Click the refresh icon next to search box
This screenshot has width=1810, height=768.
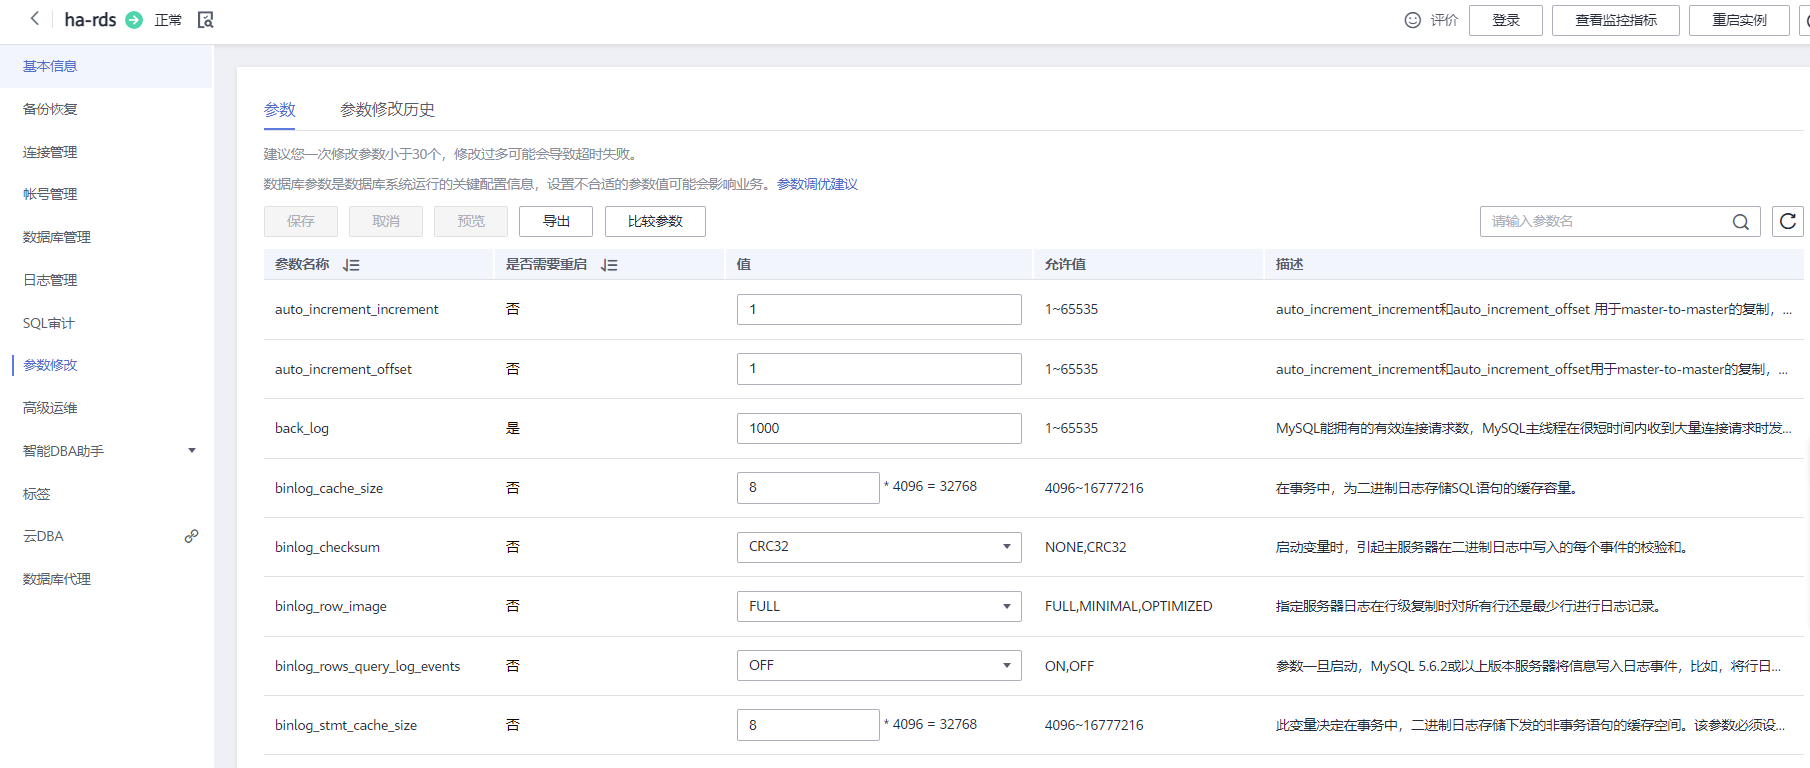pyautogui.click(x=1787, y=221)
